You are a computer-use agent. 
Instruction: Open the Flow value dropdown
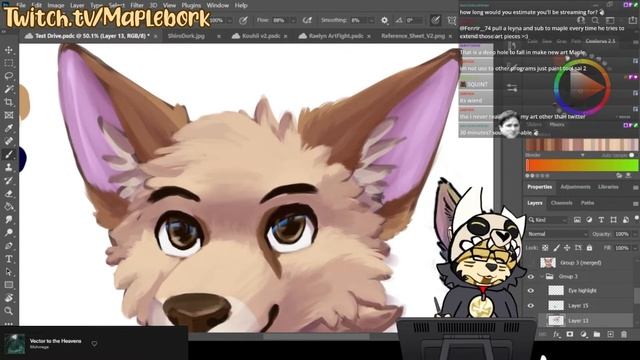click(293, 20)
